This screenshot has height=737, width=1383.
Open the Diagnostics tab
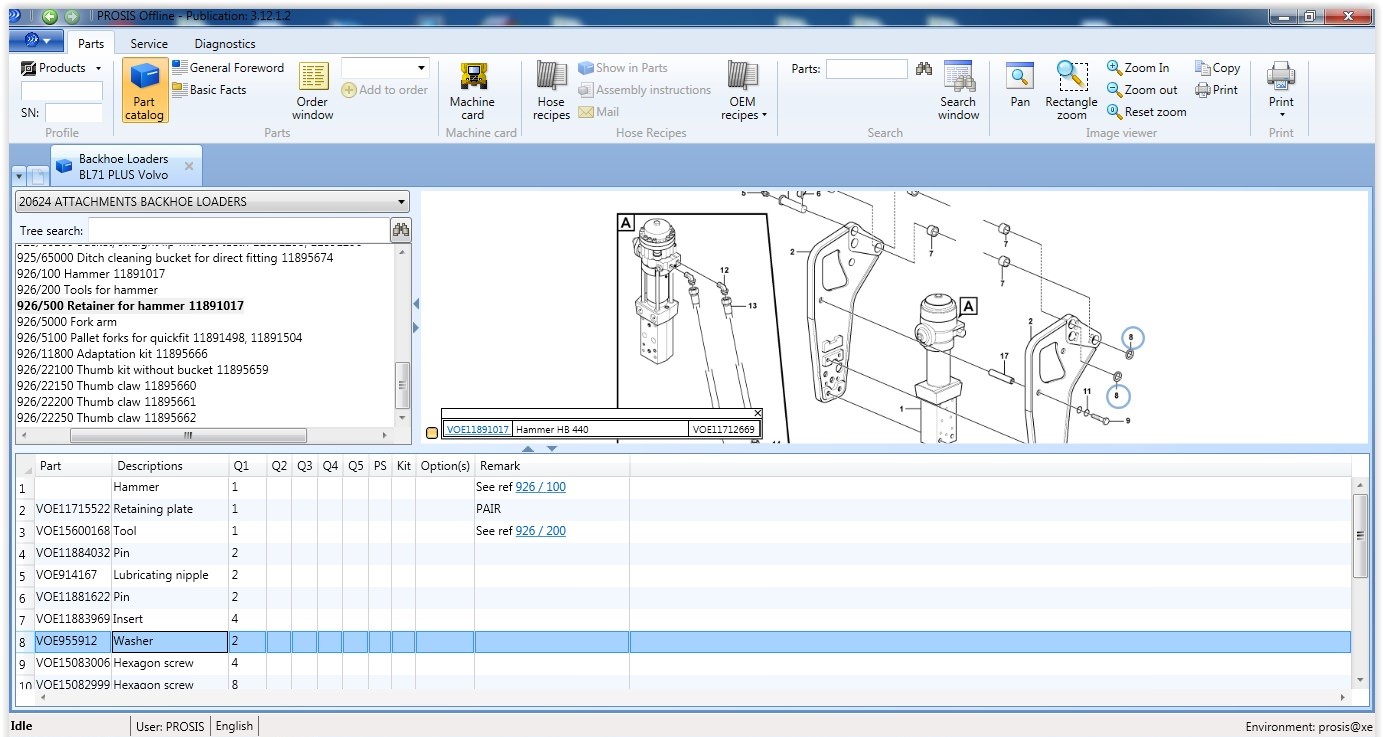225,44
